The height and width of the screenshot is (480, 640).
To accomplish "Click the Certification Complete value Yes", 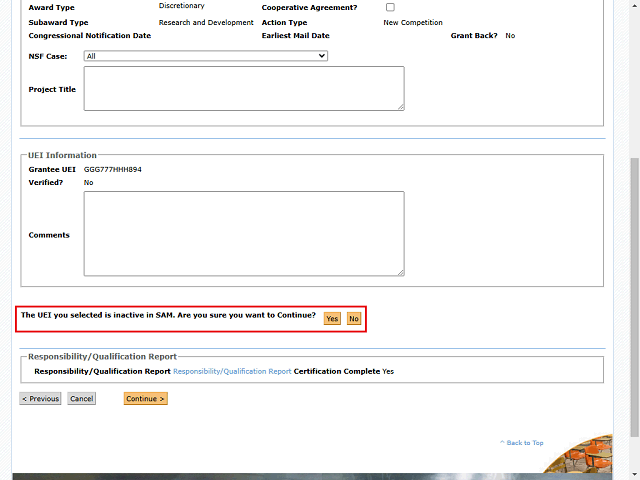I will tap(388, 371).
